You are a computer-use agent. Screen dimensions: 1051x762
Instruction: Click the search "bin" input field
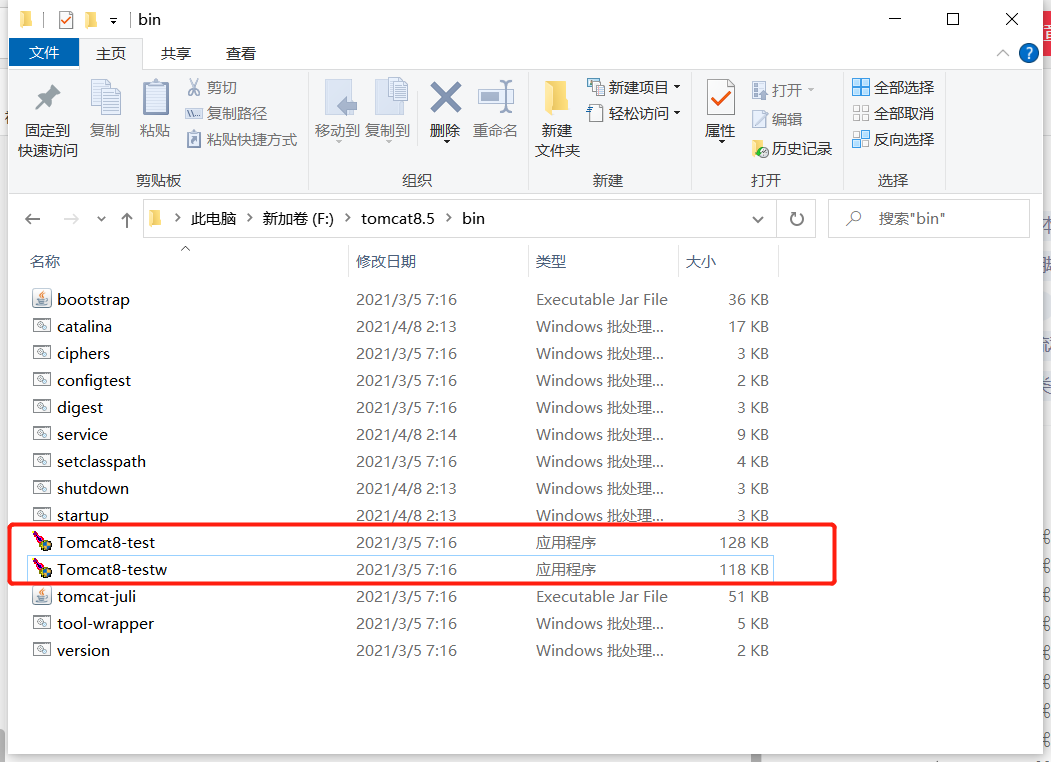[x=928, y=218]
